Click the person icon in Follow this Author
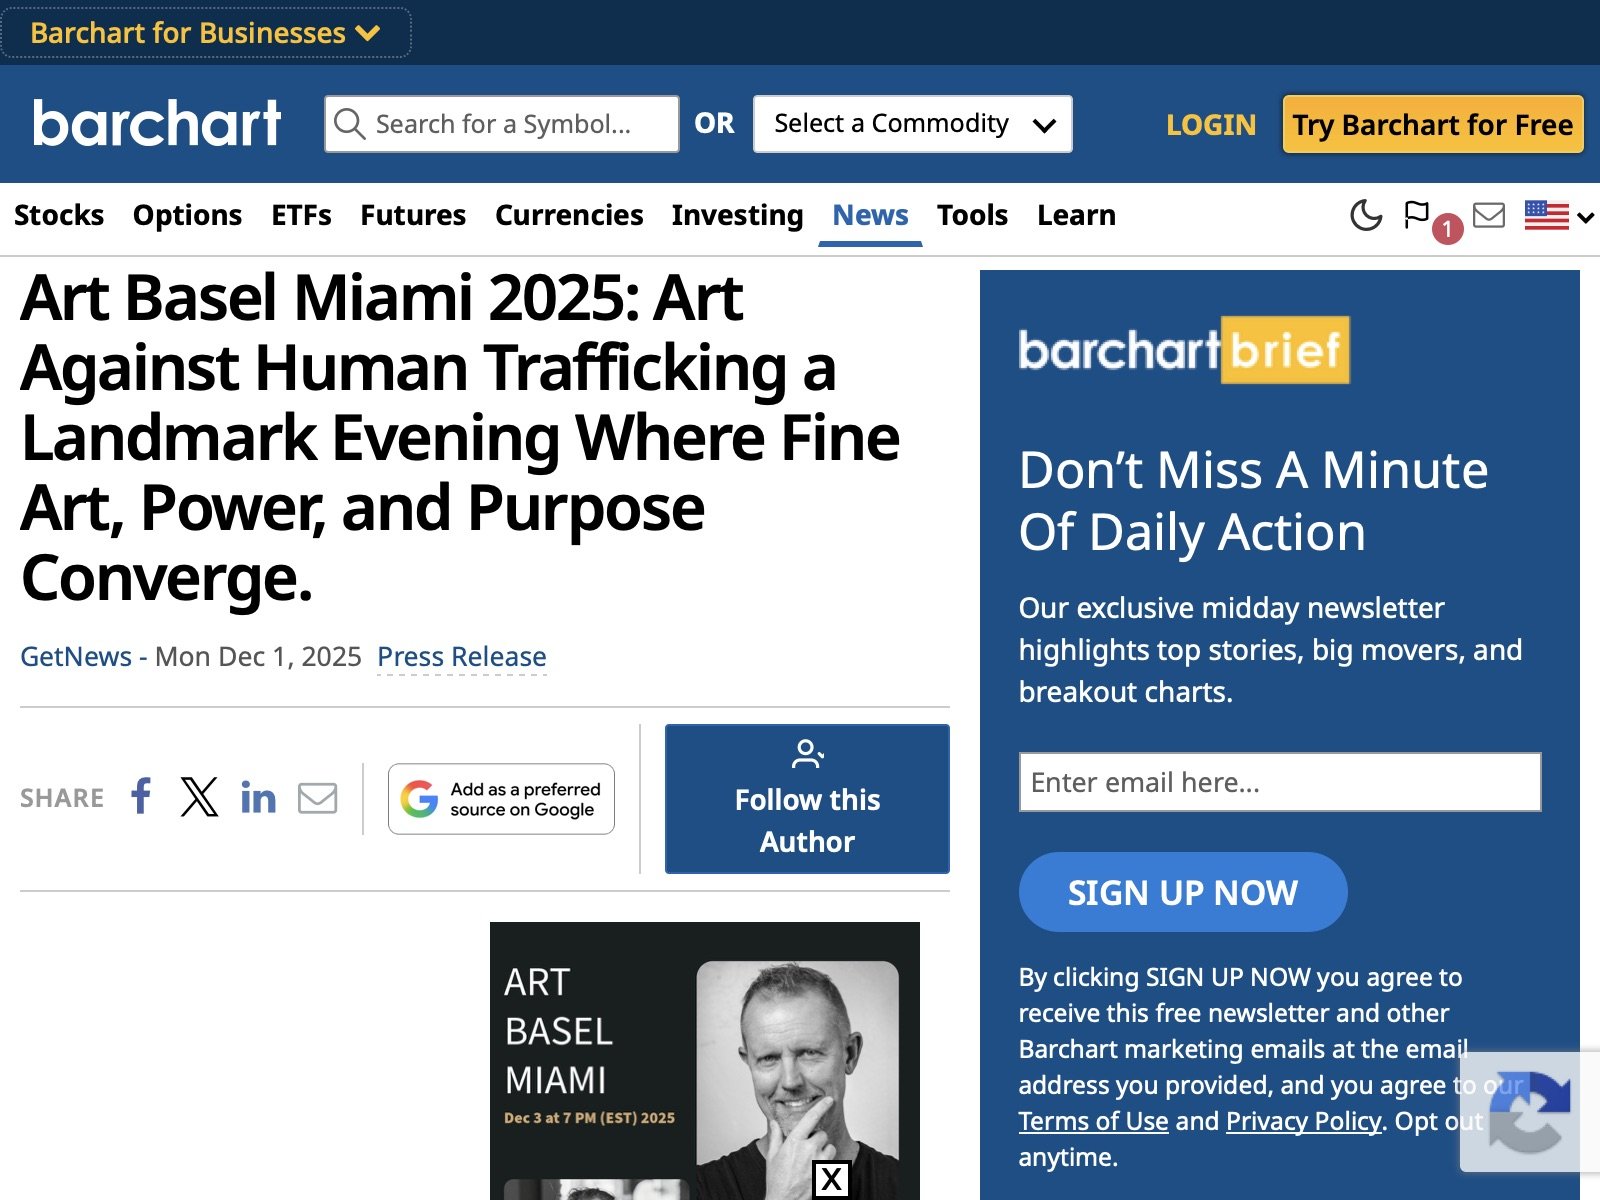The image size is (1600, 1200). tap(807, 754)
